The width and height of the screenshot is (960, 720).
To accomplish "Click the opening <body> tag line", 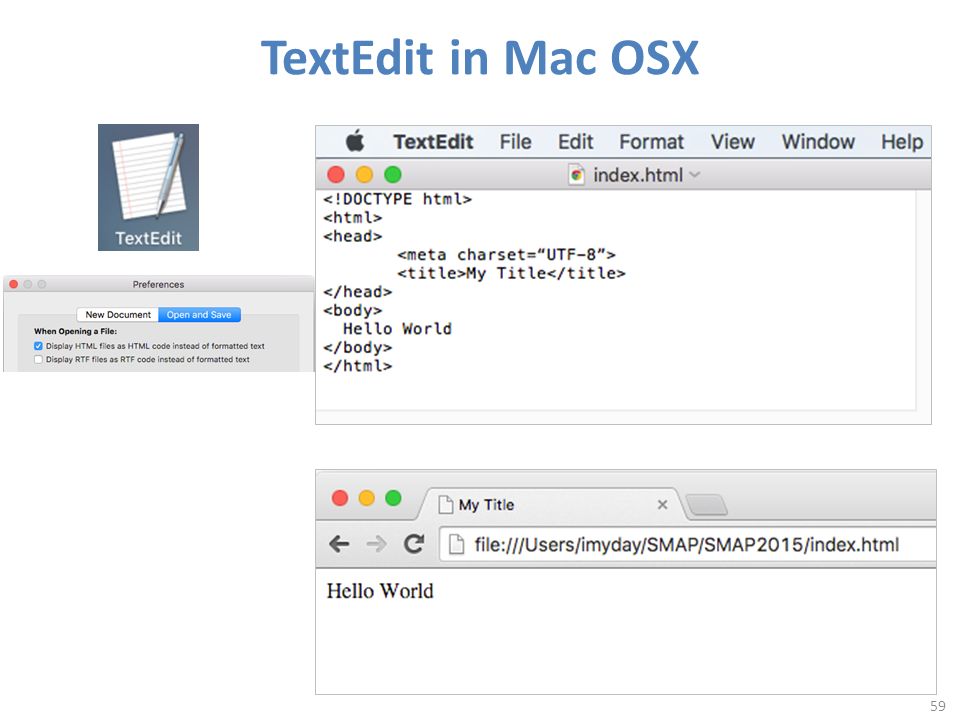I will (353, 310).
